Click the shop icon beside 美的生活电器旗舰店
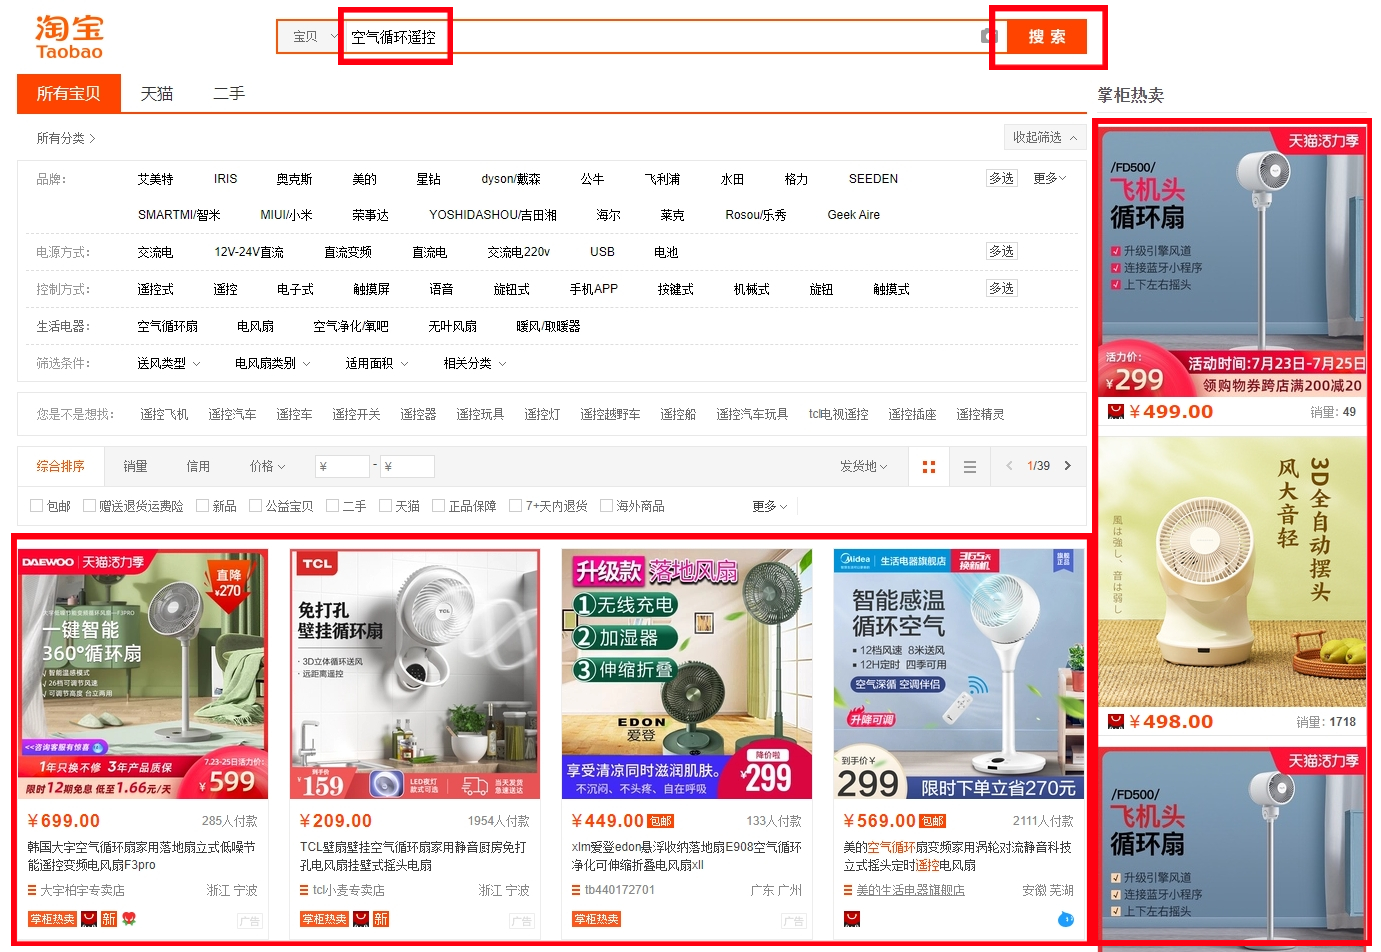Screen dimensions: 1381x952 tap(848, 890)
